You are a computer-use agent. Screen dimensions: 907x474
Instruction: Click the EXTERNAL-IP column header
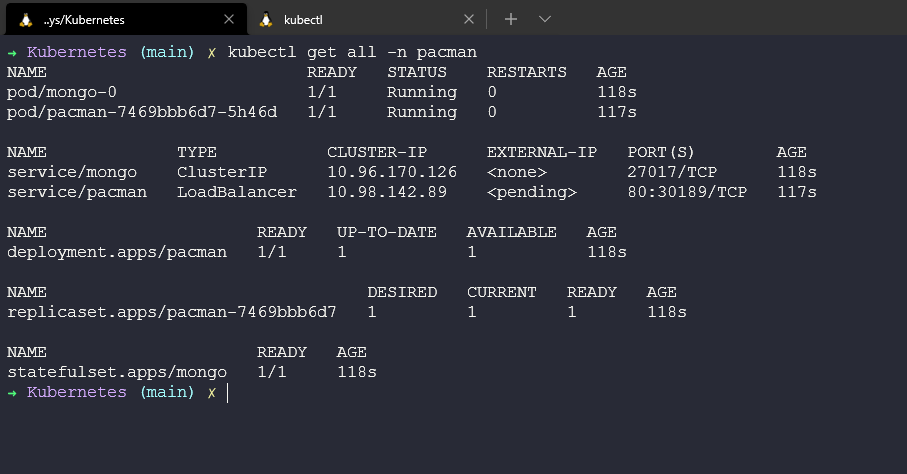click(542, 152)
